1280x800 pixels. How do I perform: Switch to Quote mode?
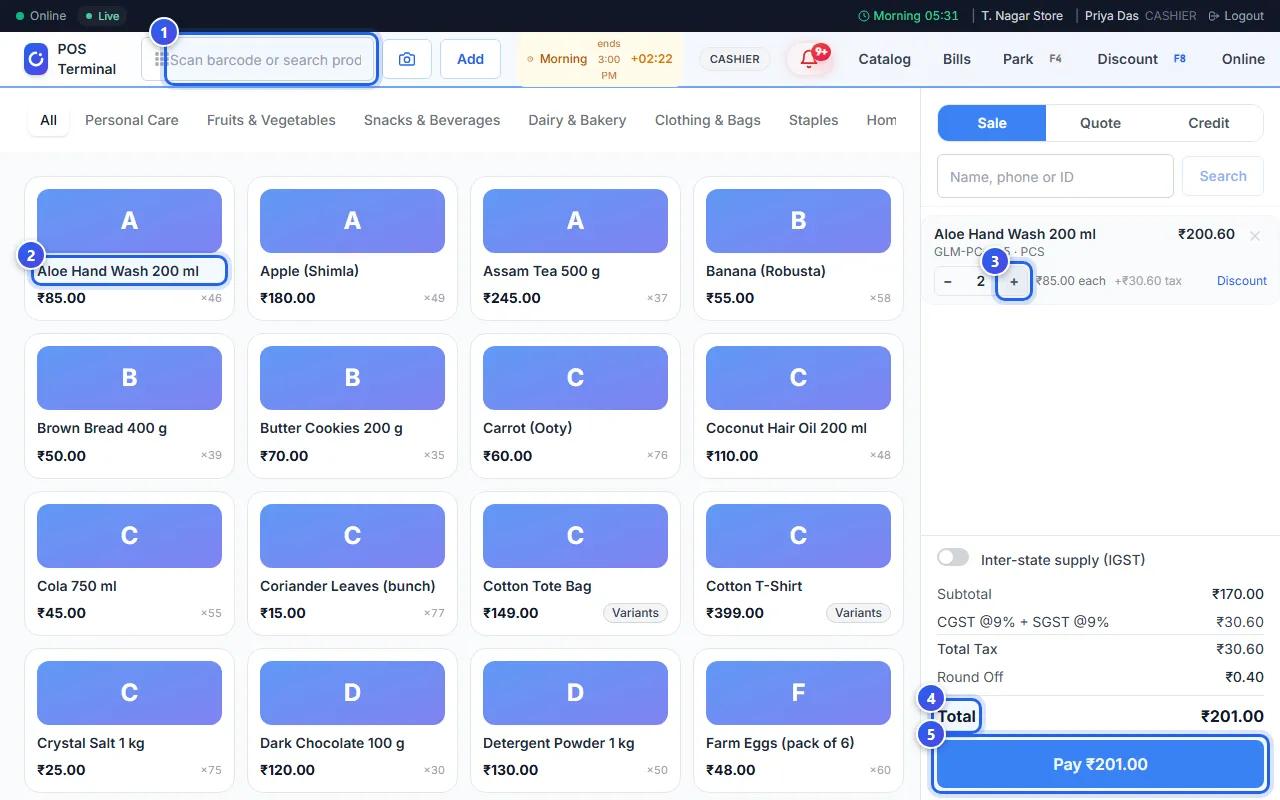click(1100, 123)
